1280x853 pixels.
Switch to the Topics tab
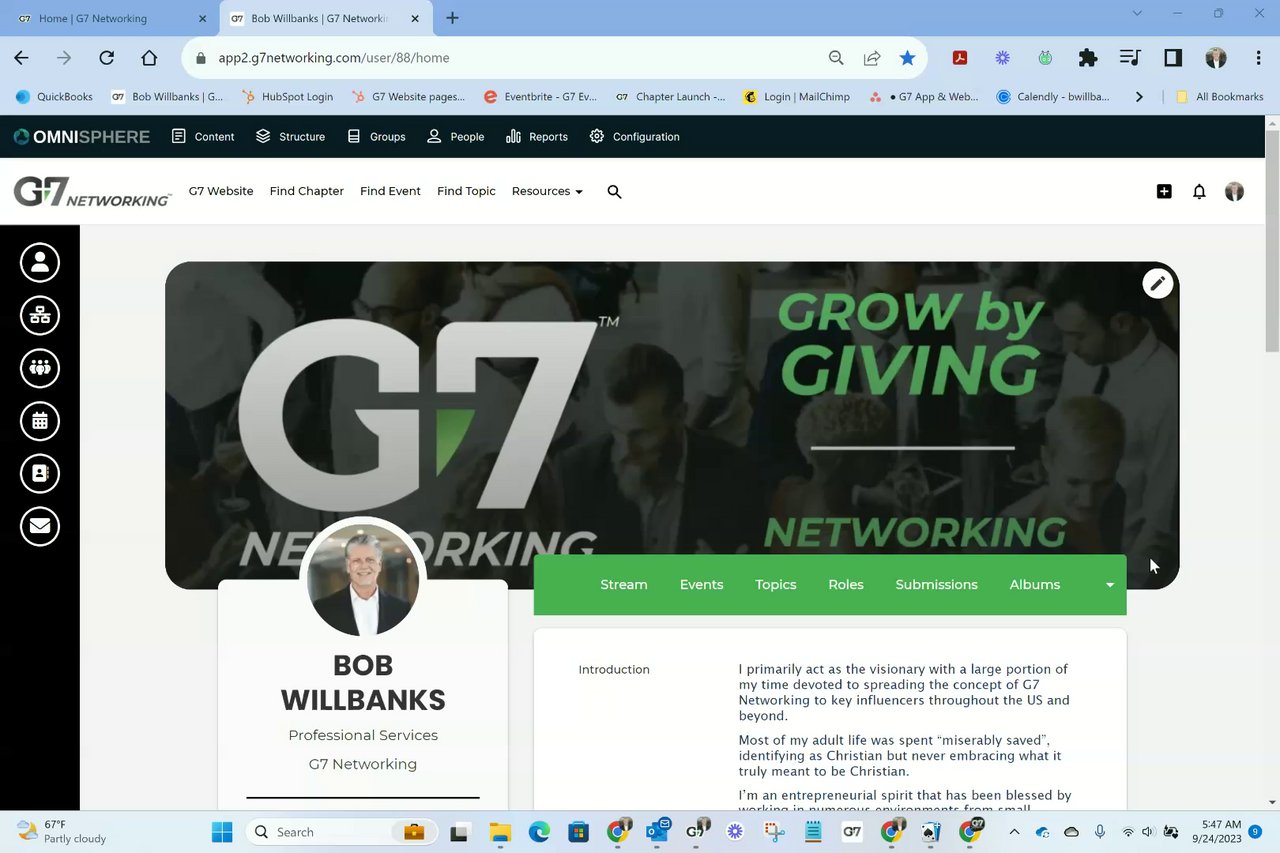pos(776,585)
